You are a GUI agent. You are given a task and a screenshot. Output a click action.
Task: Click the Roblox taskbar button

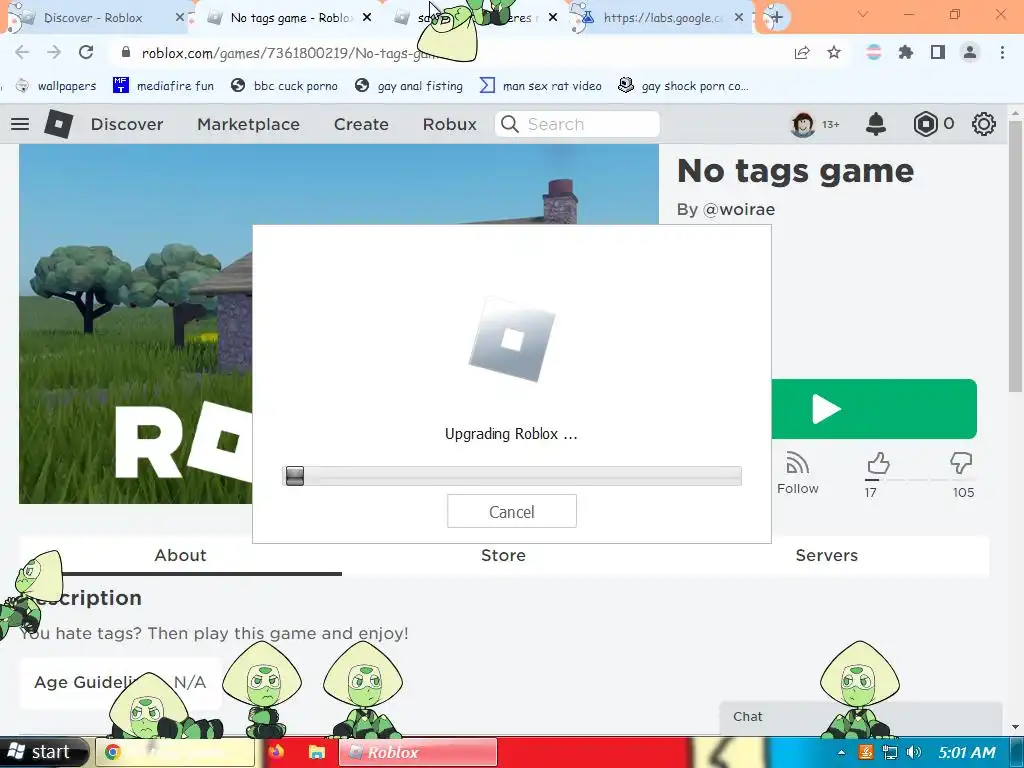coord(418,752)
